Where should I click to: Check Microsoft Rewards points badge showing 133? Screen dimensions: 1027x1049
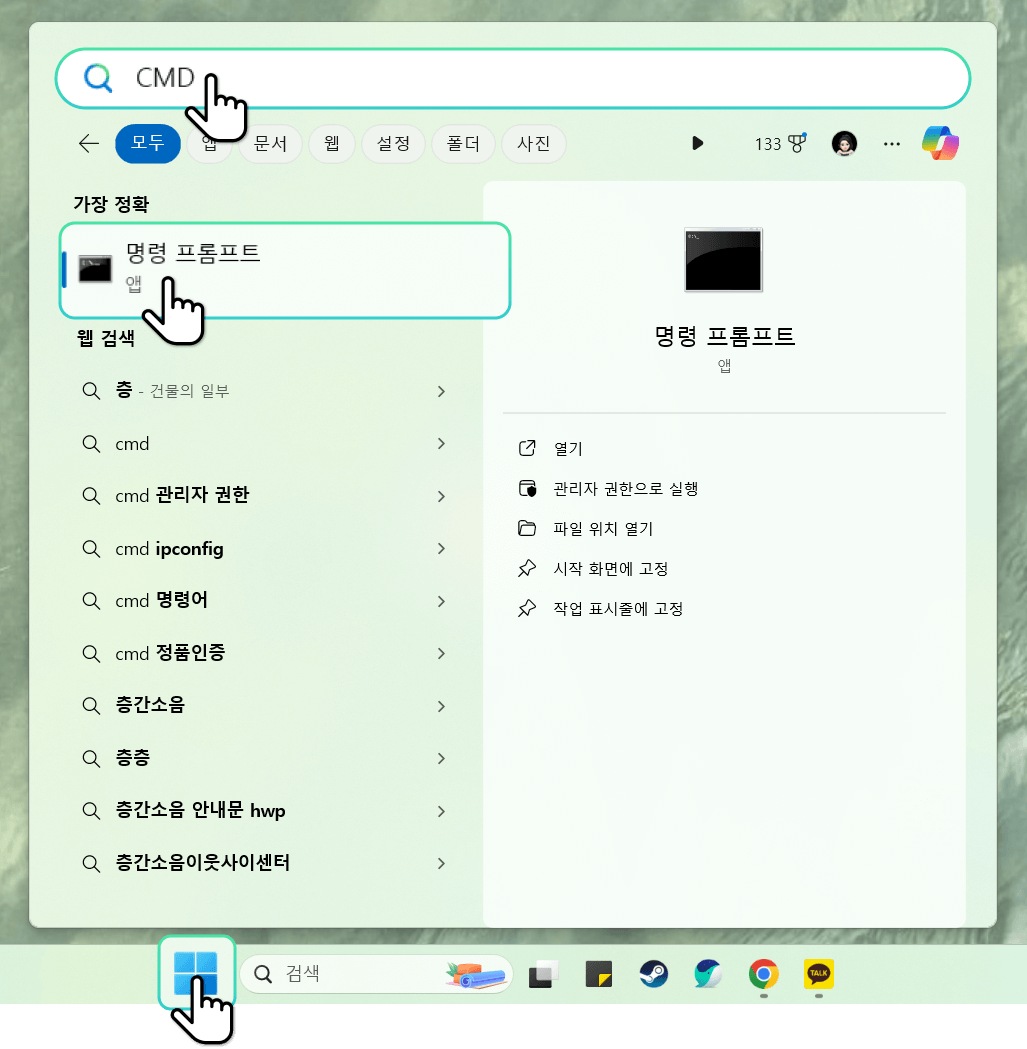pyautogui.click(x=778, y=143)
